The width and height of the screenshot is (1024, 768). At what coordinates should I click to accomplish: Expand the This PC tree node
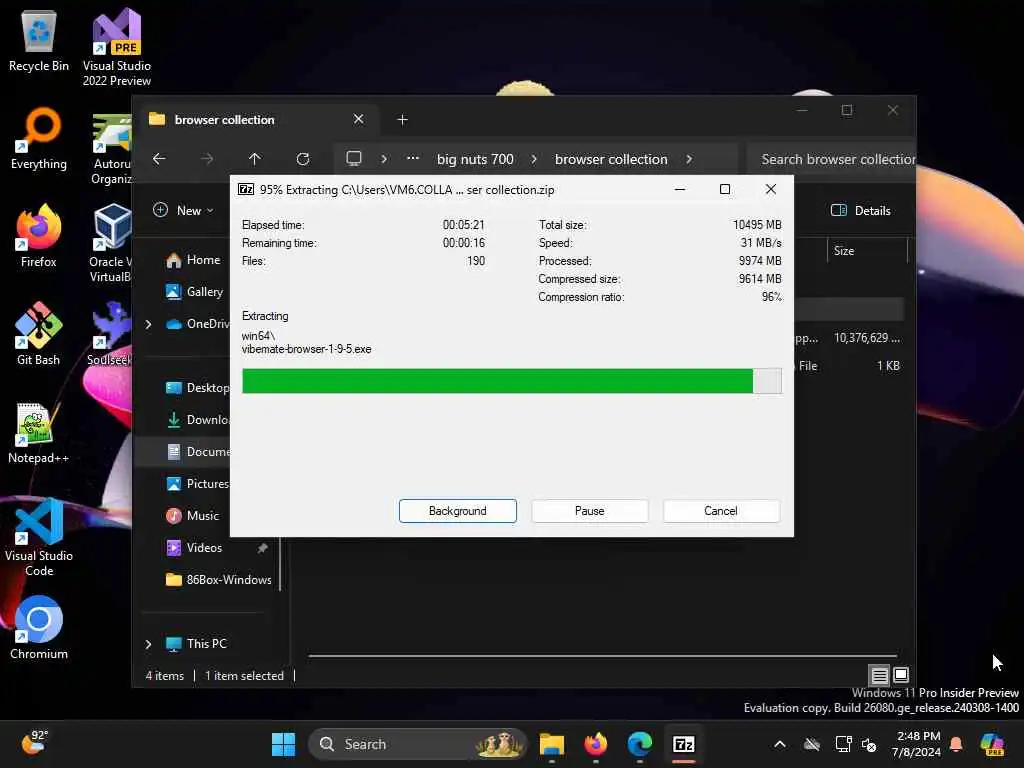point(148,644)
